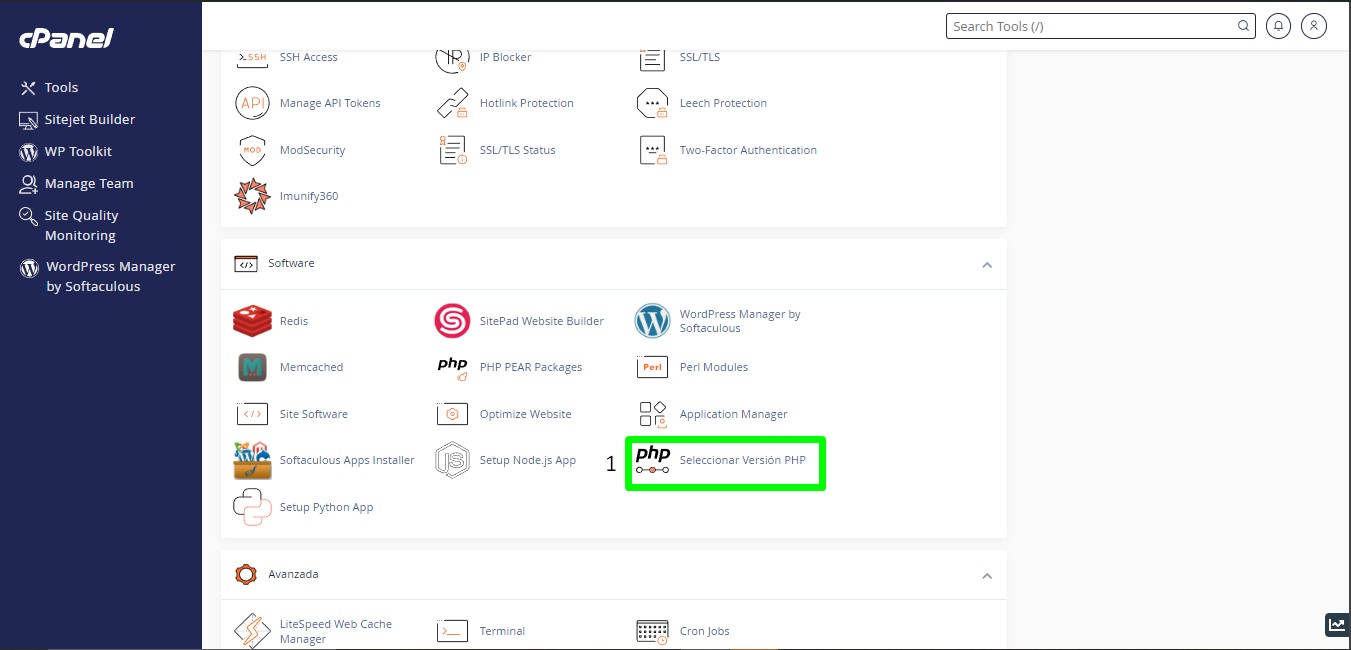Open LiteSpeed Web Cache Manager
Screen dimensions: 1351x650
336,630
